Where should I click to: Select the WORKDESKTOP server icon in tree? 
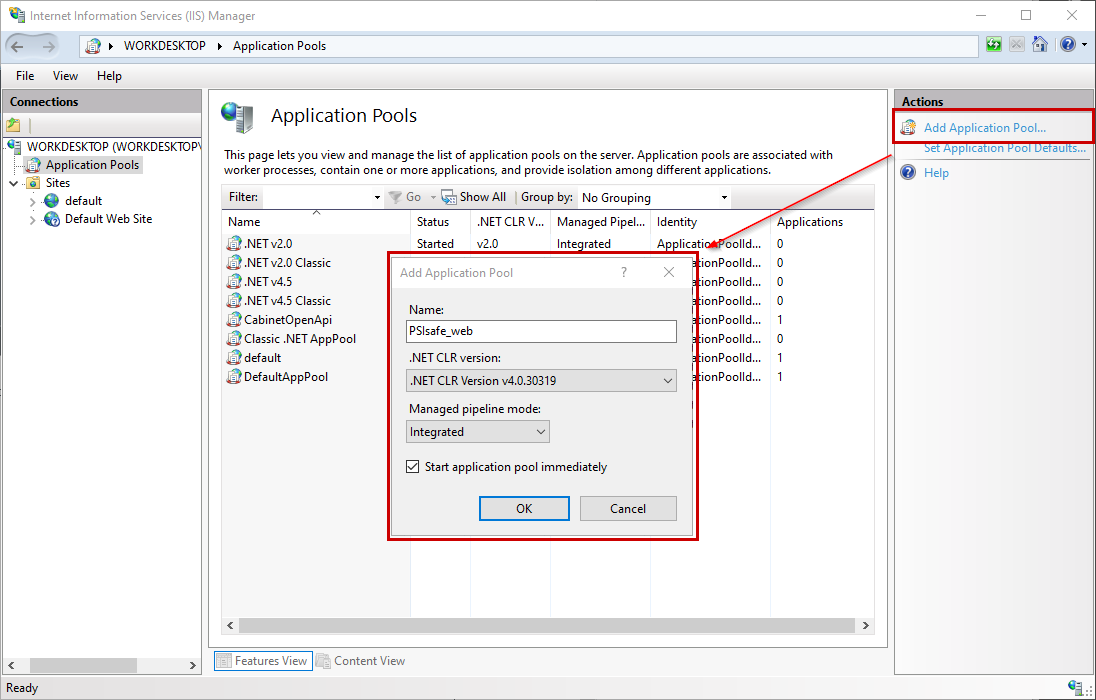[15, 147]
